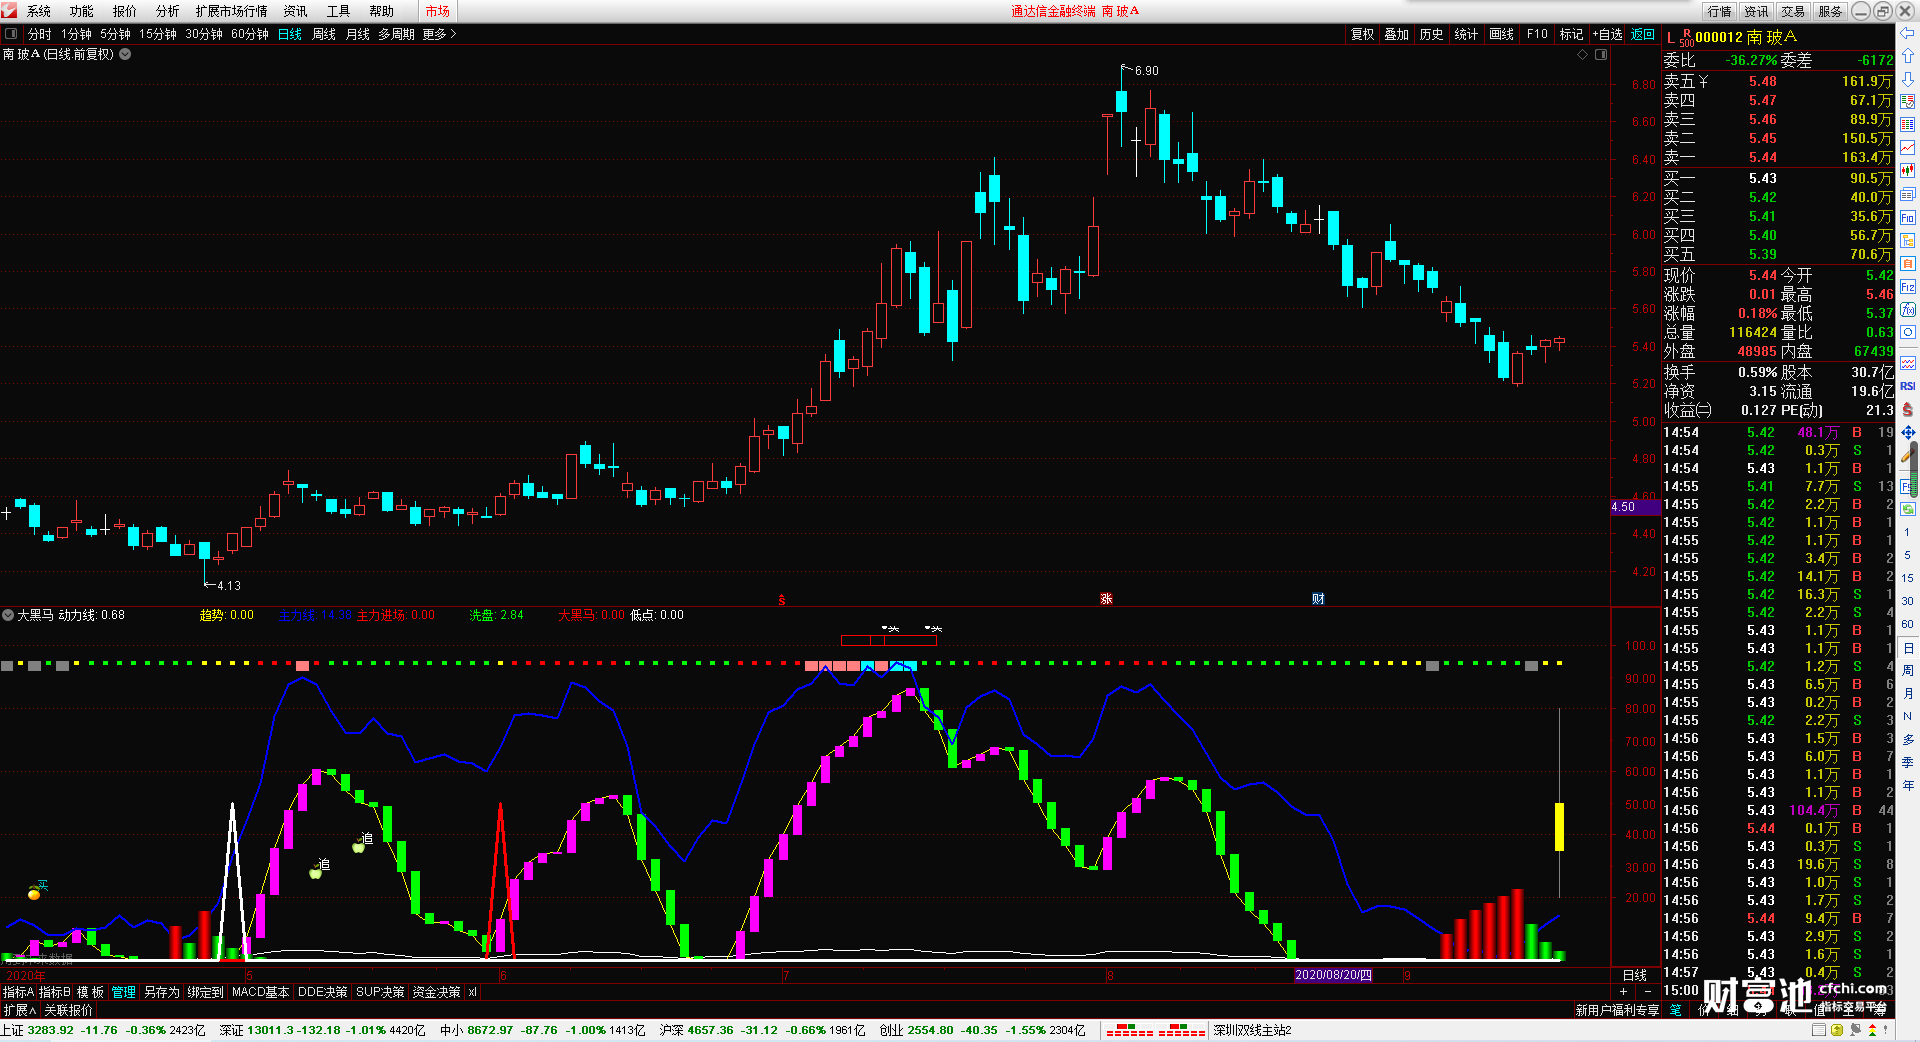
Task: Click the 关联报价 button
Action: (69, 1010)
